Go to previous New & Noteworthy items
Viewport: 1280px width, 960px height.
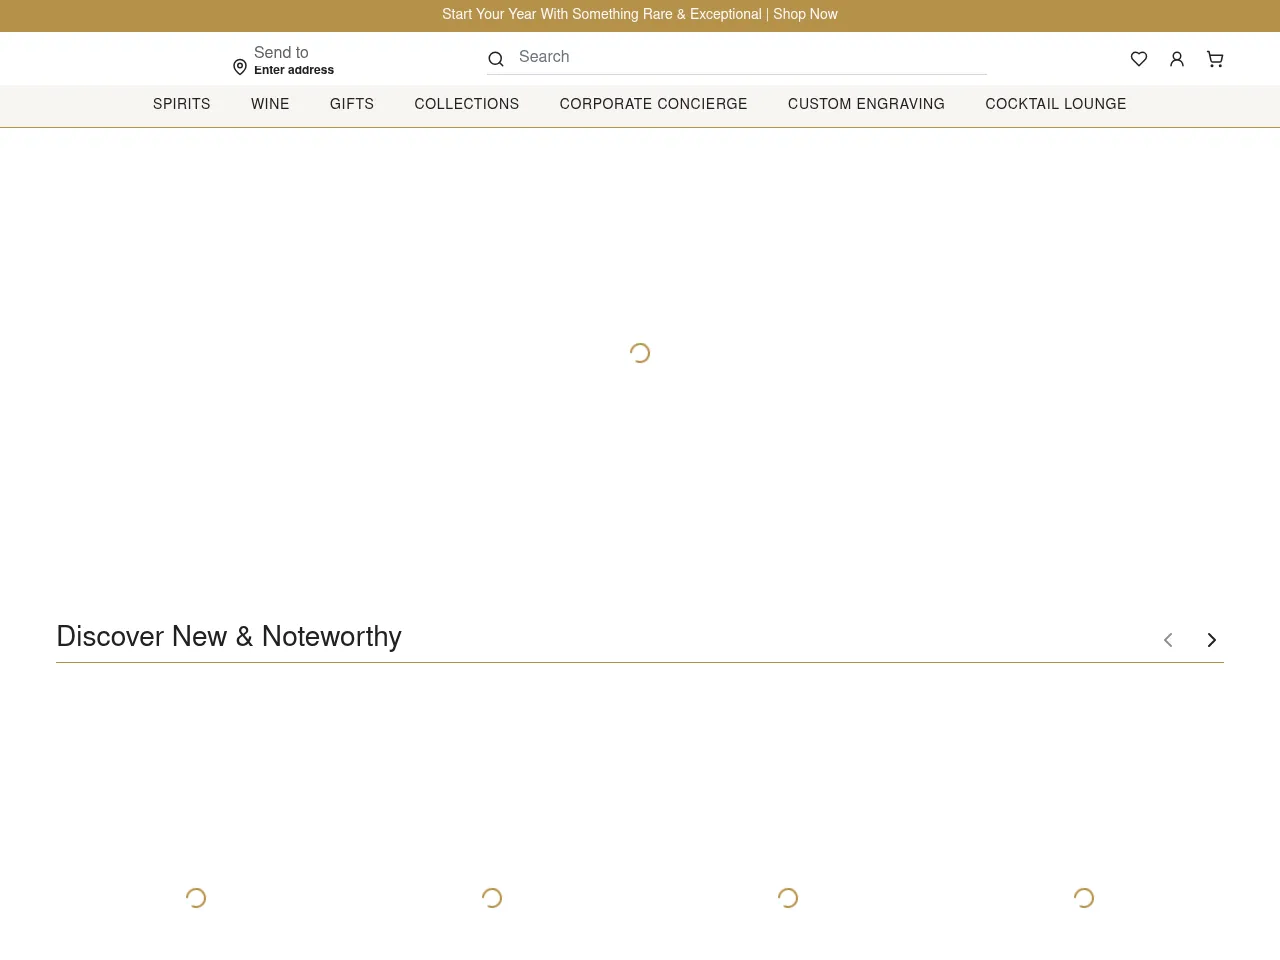(1167, 640)
